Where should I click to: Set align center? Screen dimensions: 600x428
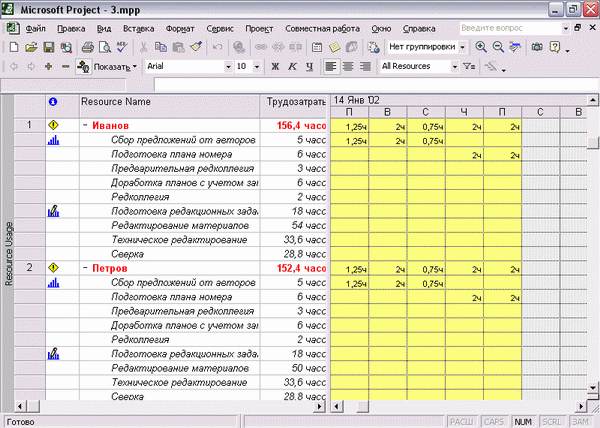(x=348, y=67)
